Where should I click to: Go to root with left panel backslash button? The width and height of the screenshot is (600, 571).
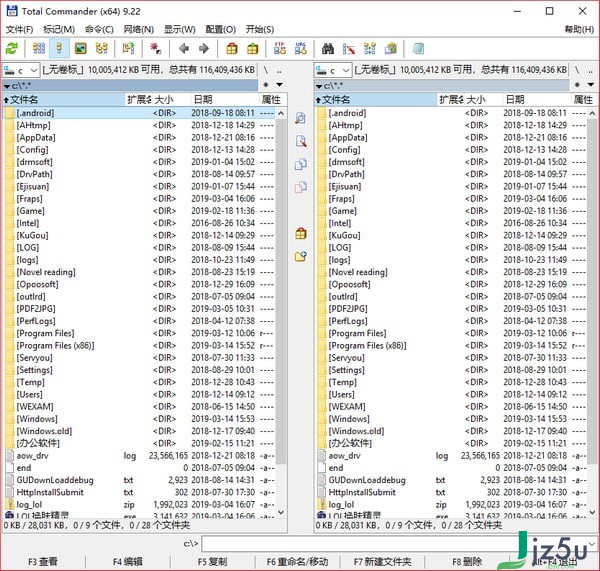coord(266,70)
